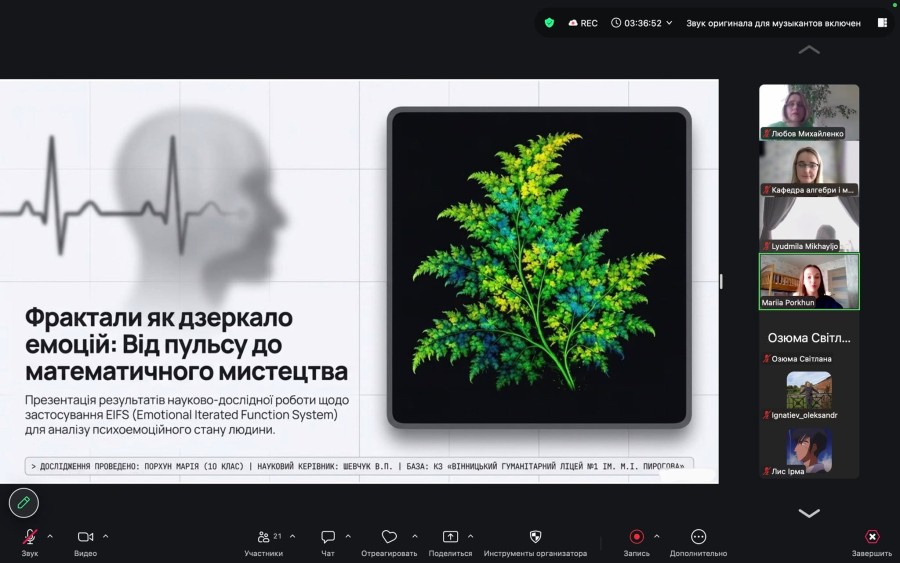Expand the arrow beside Поделиться
Image resolution: width=900 pixels, height=563 pixels.
tap(470, 537)
